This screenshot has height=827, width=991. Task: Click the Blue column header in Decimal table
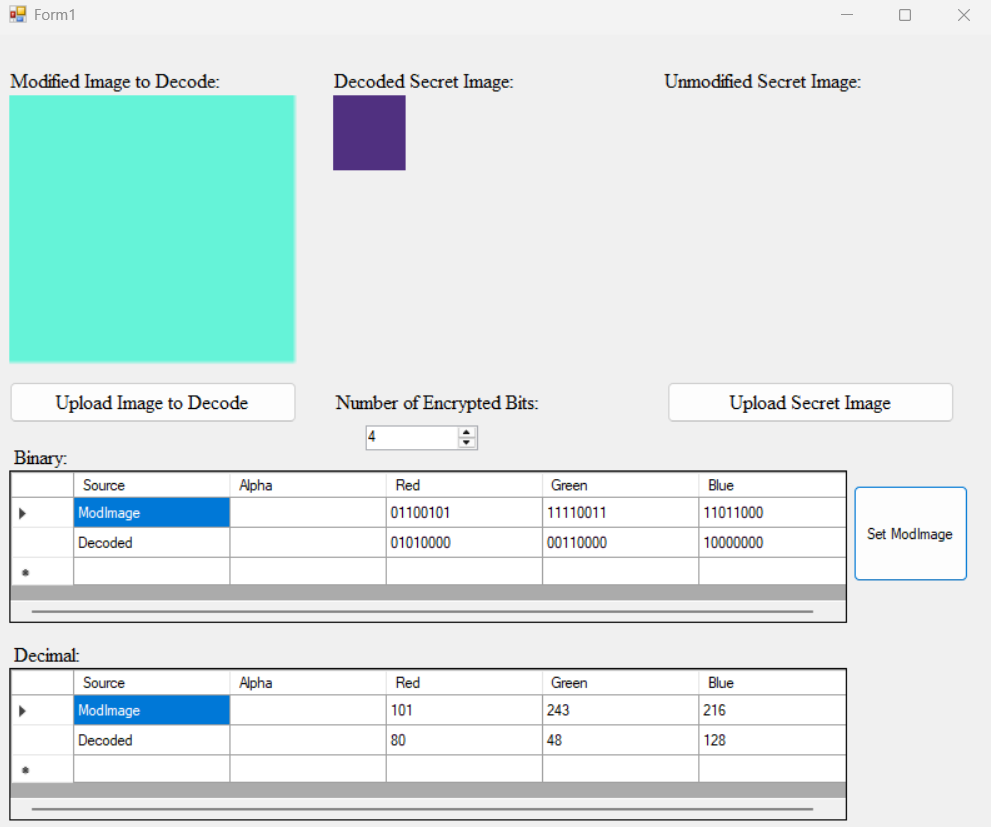click(771, 683)
